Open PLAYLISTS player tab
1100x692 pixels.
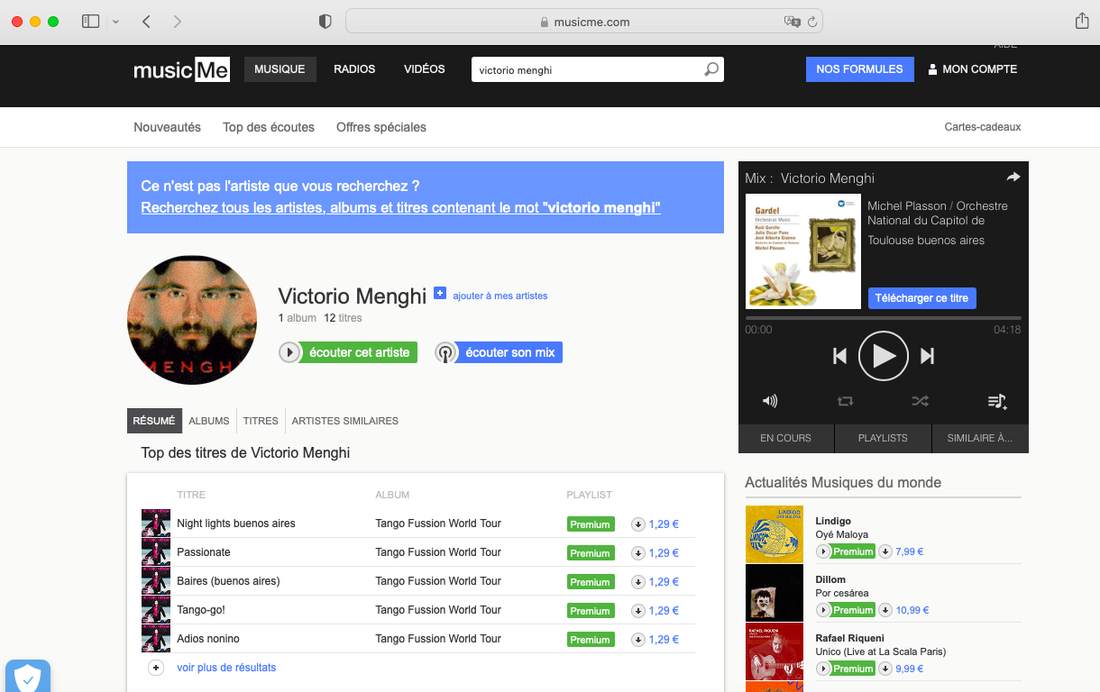pyautogui.click(x=883, y=438)
